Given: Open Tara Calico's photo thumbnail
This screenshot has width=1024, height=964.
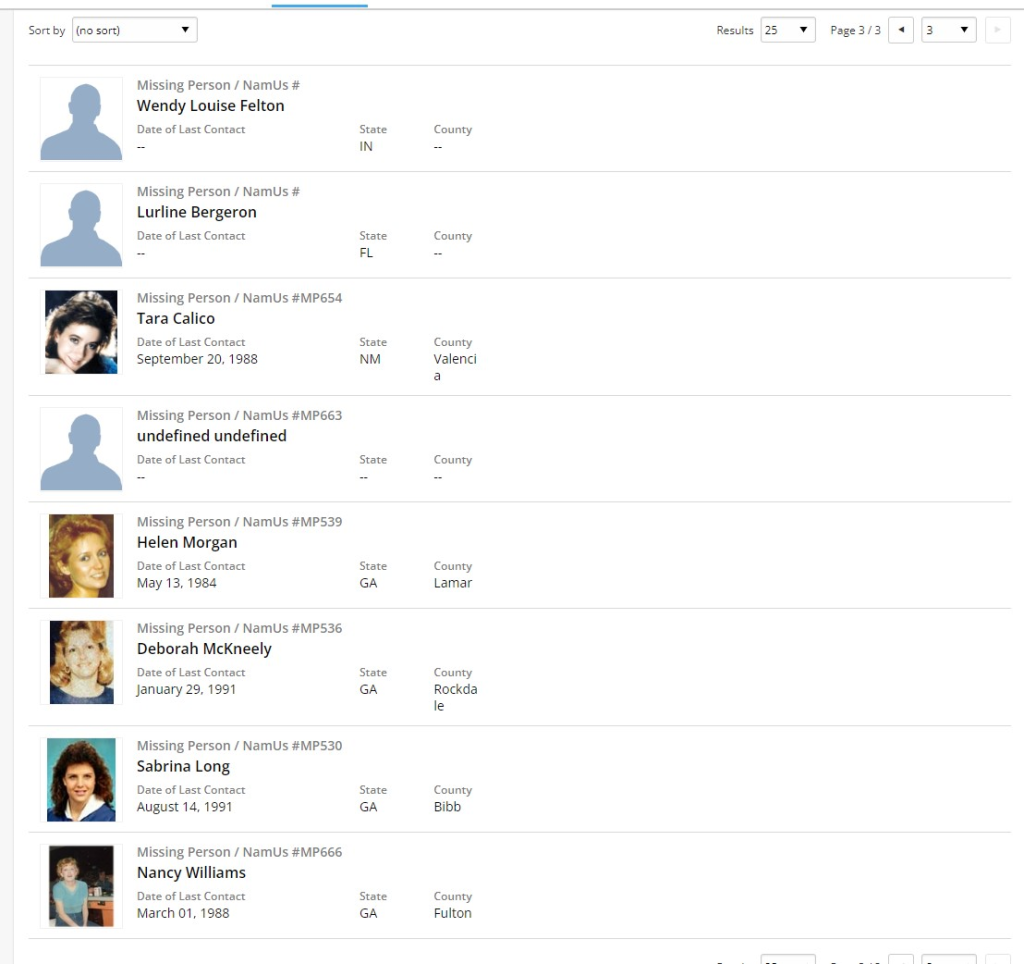Looking at the screenshot, I should [81, 333].
